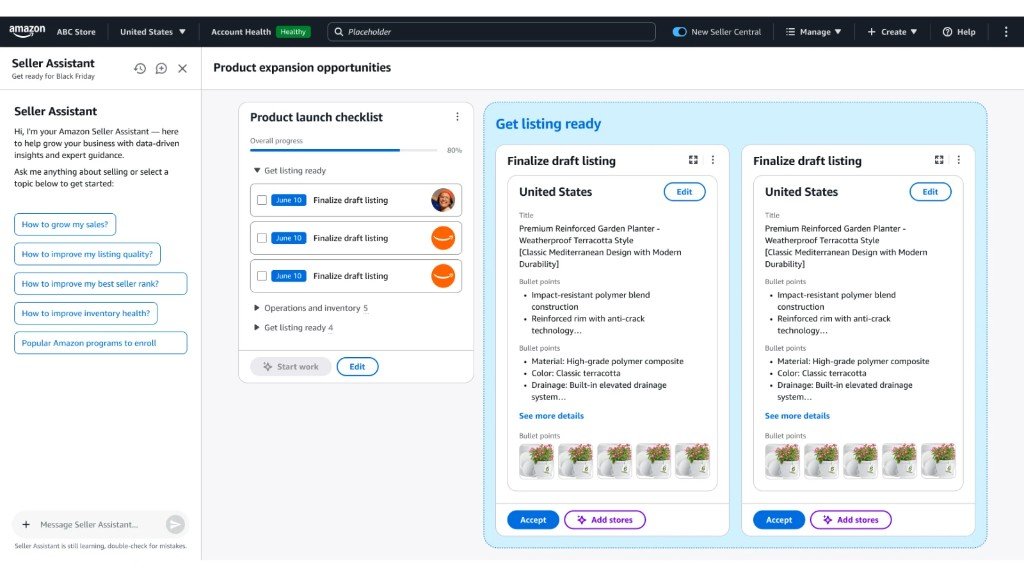Open the chat history clock icon
1024x576 pixels.
[140, 69]
